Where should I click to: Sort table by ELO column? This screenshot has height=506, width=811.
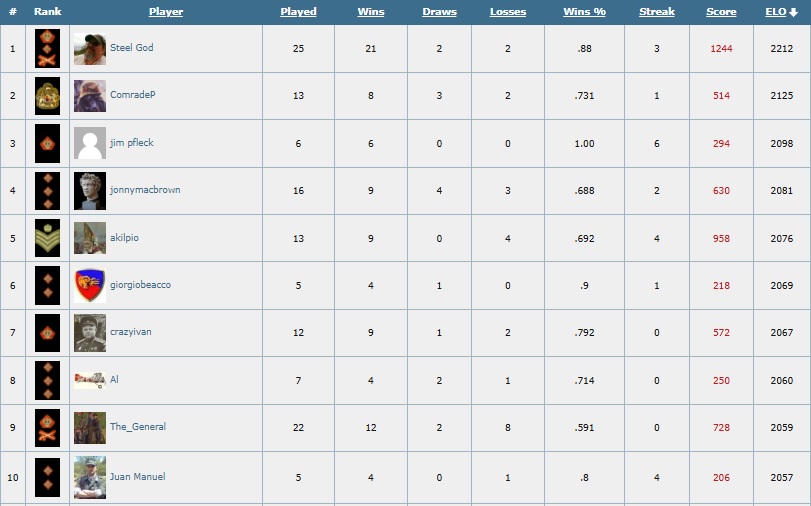pos(775,11)
